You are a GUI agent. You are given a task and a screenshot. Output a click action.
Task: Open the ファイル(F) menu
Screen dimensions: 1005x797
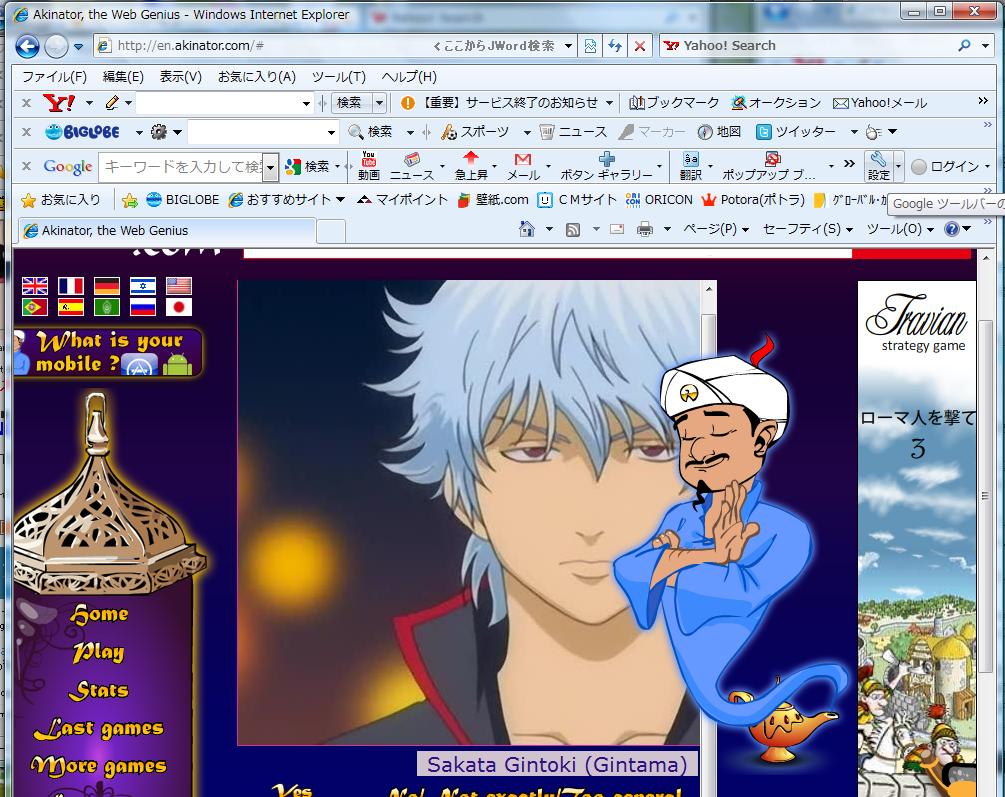pos(54,77)
